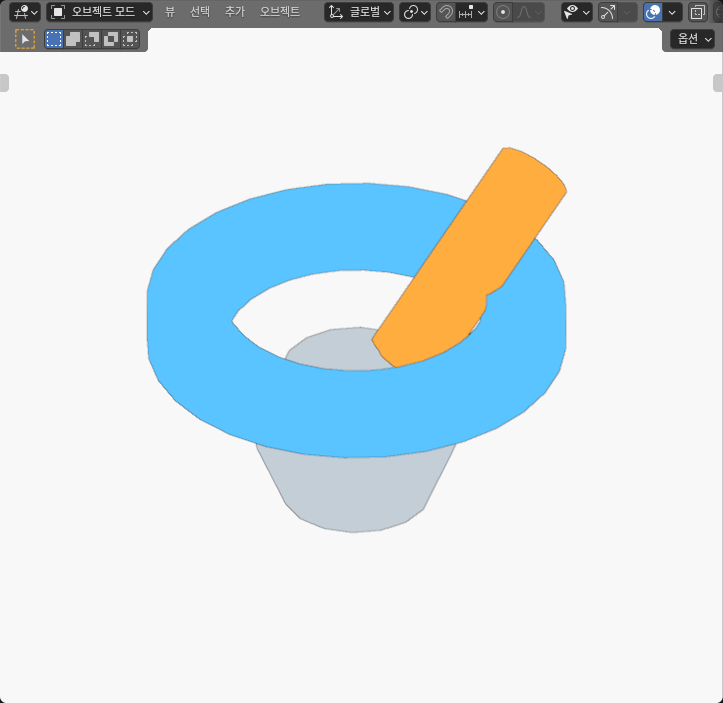Toggle proportional editing
Screen dimensions: 723x703
click(503, 12)
